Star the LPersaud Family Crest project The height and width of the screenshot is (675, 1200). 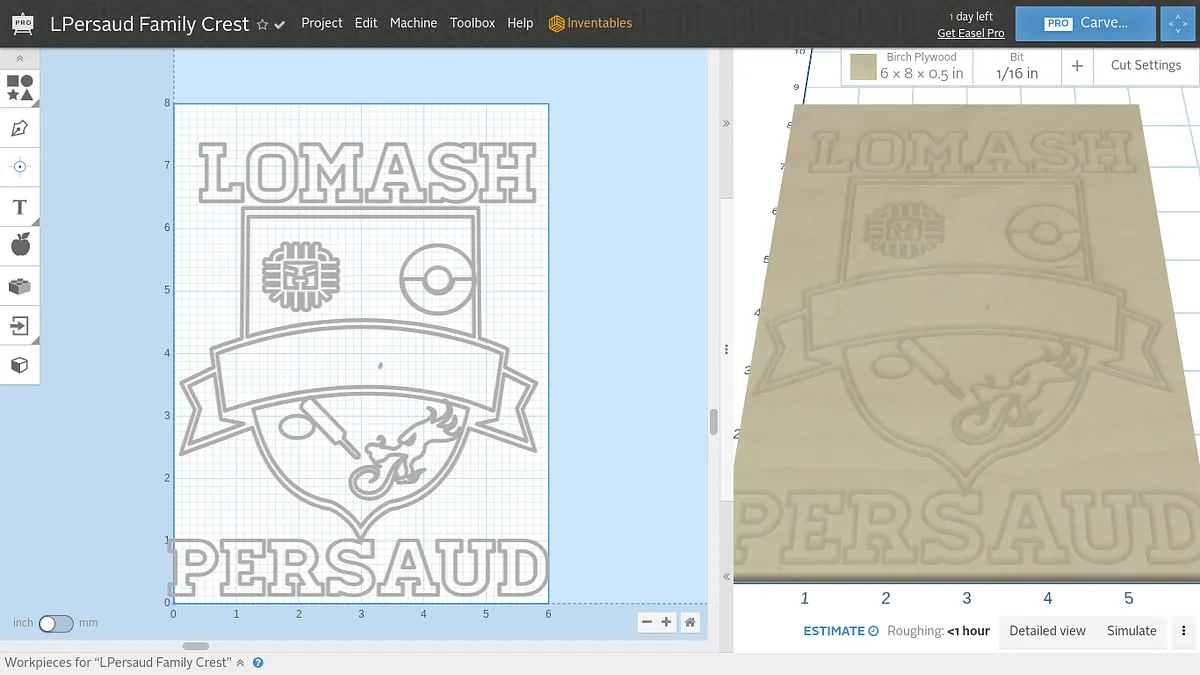coord(262,25)
